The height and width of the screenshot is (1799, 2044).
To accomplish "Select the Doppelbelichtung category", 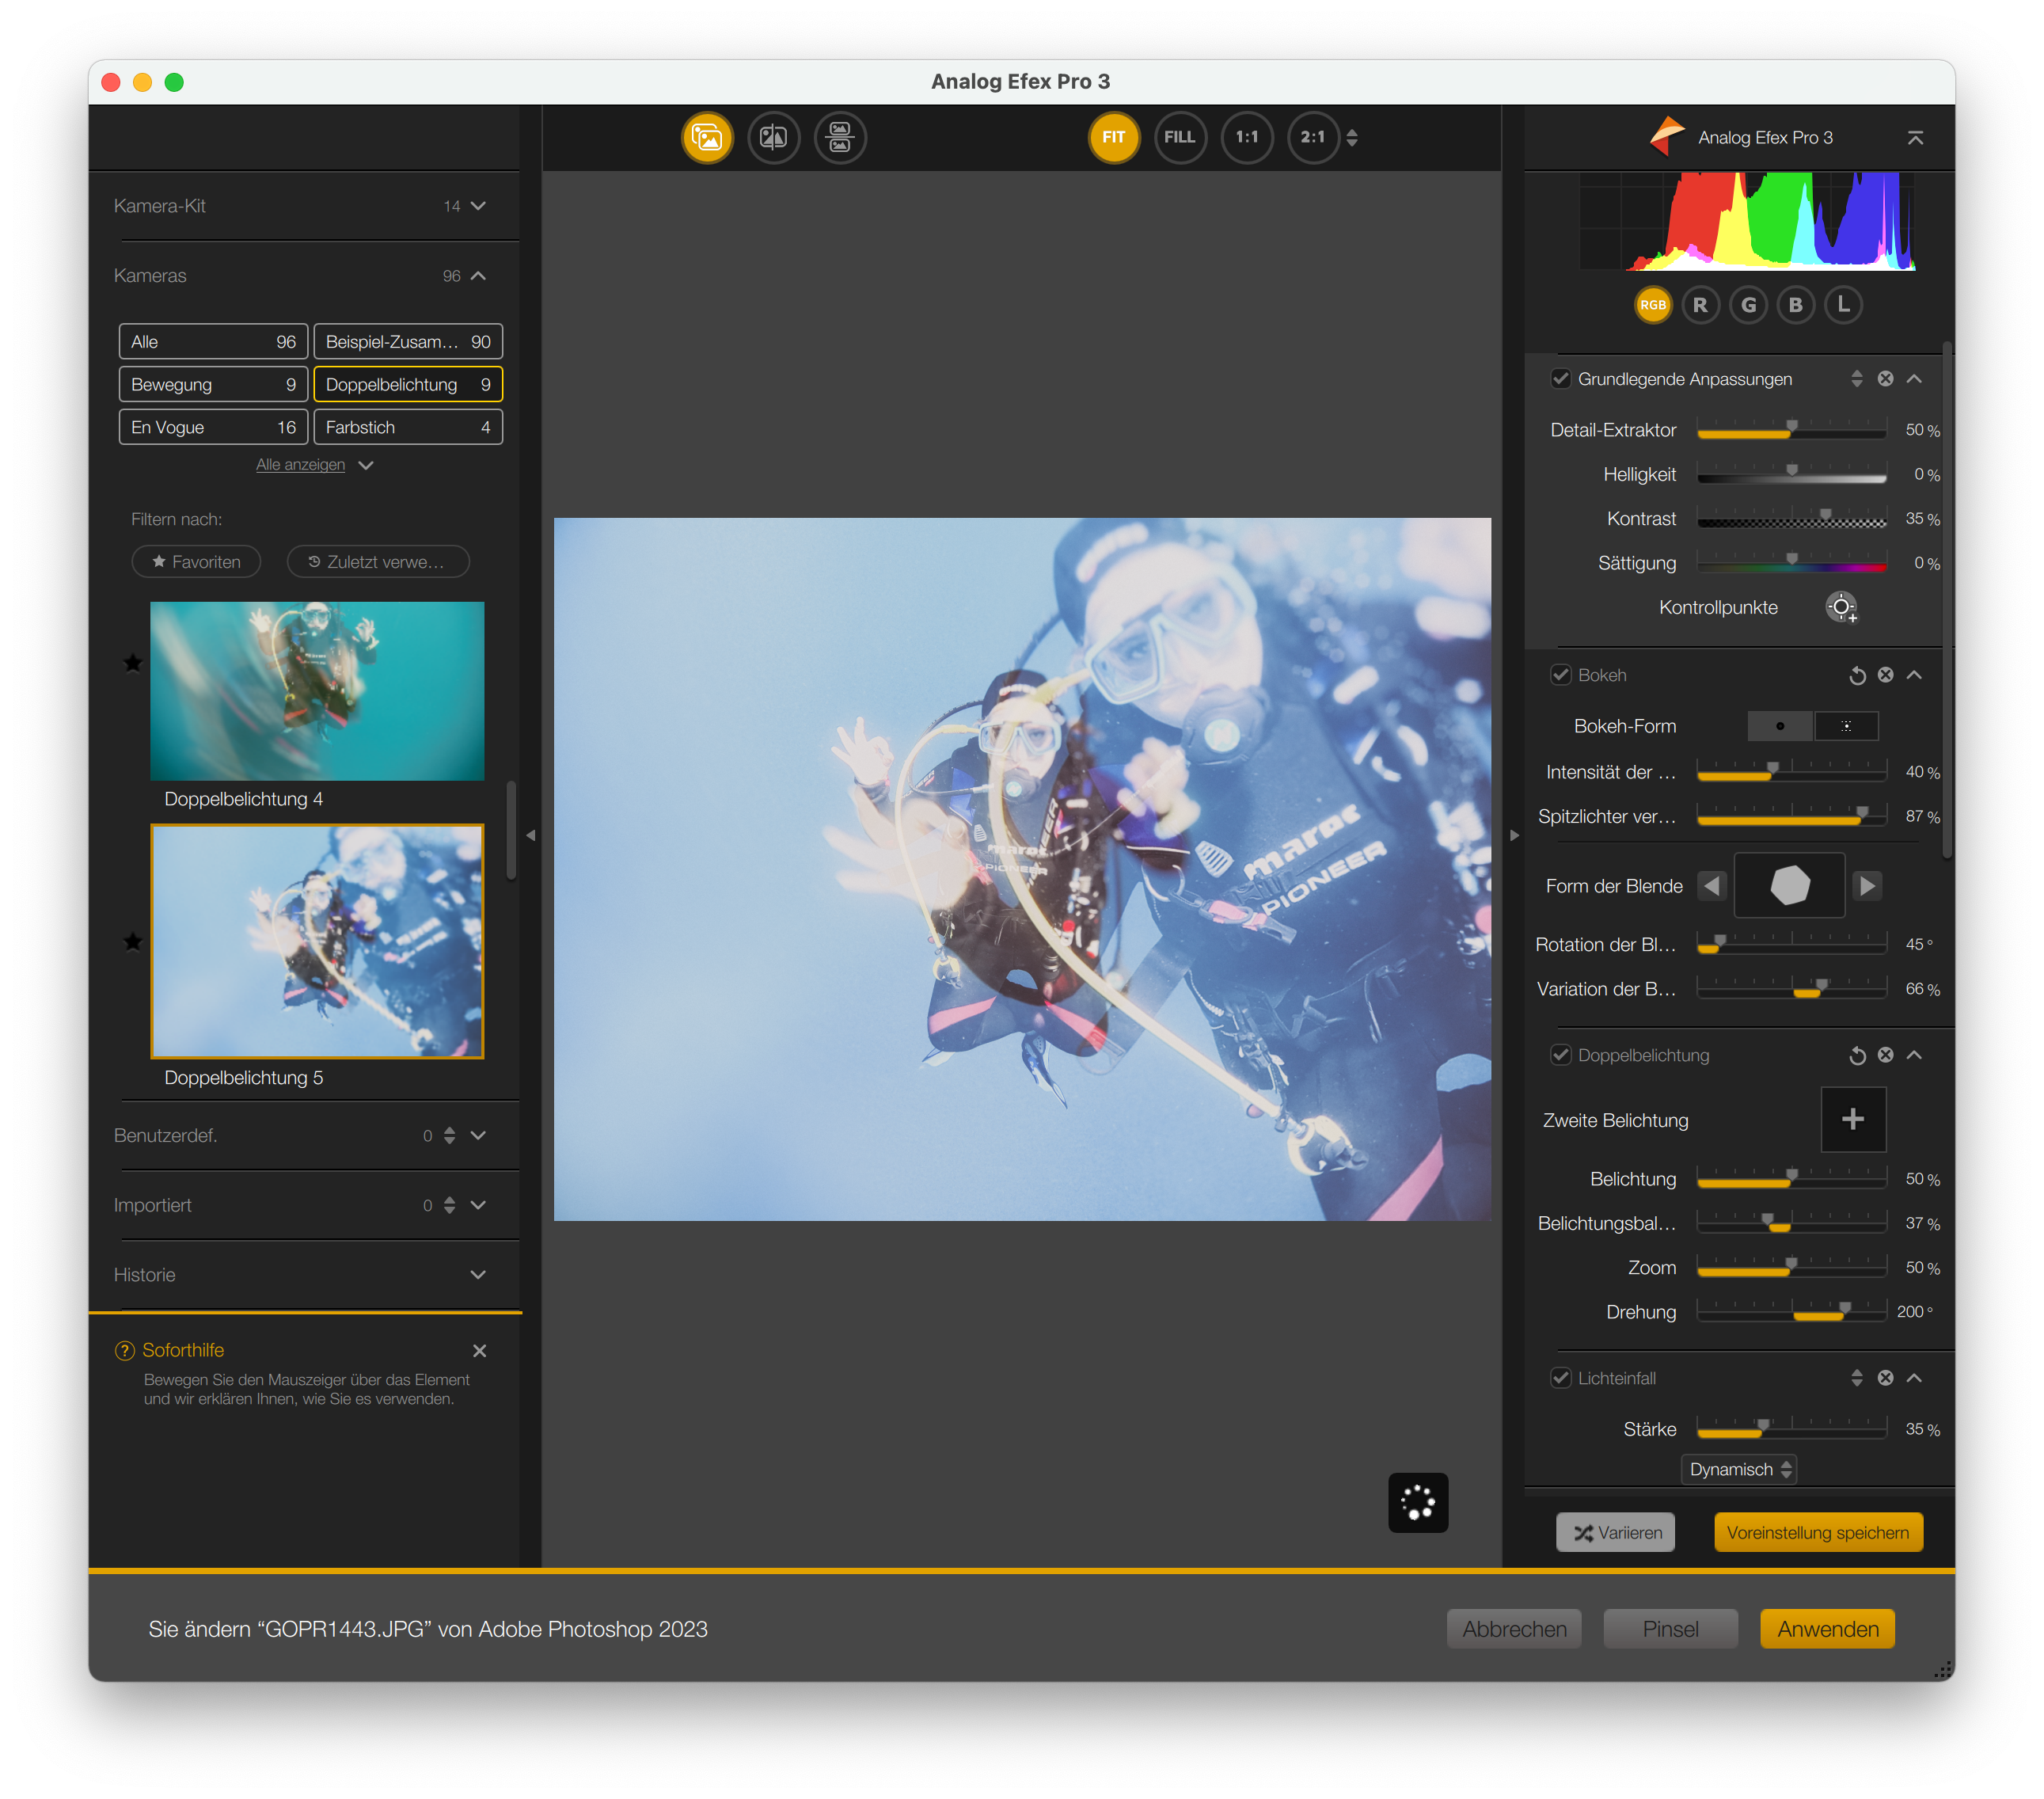I will pyautogui.click(x=408, y=385).
